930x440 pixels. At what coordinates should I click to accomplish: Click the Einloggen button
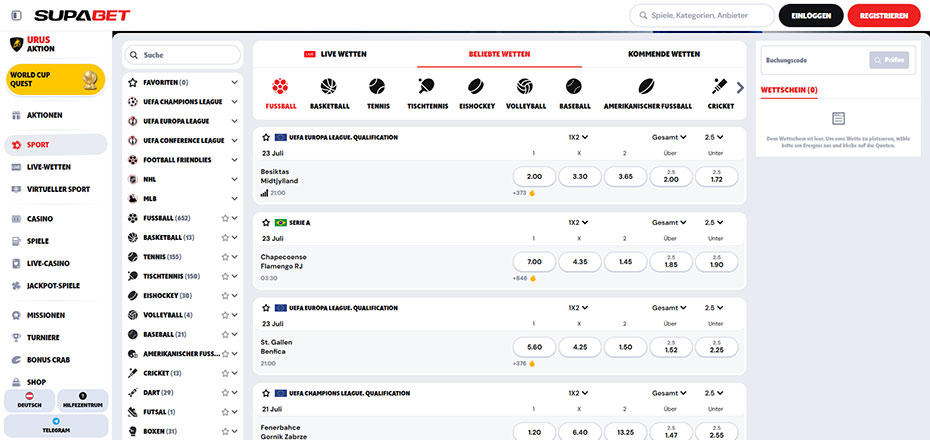[x=811, y=15]
